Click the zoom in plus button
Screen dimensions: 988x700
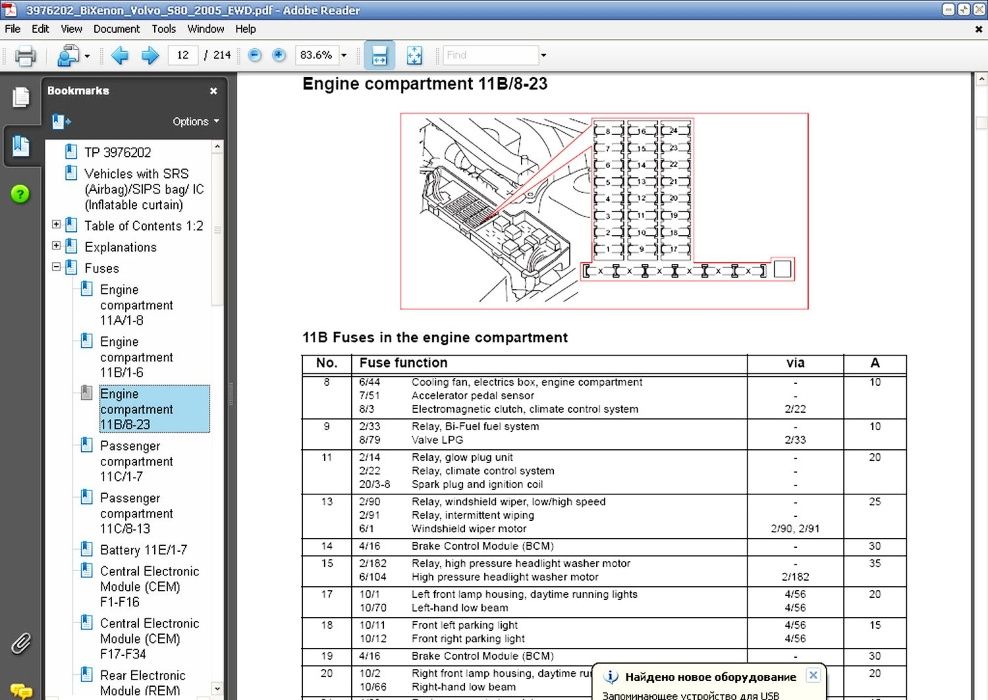[x=279, y=56]
